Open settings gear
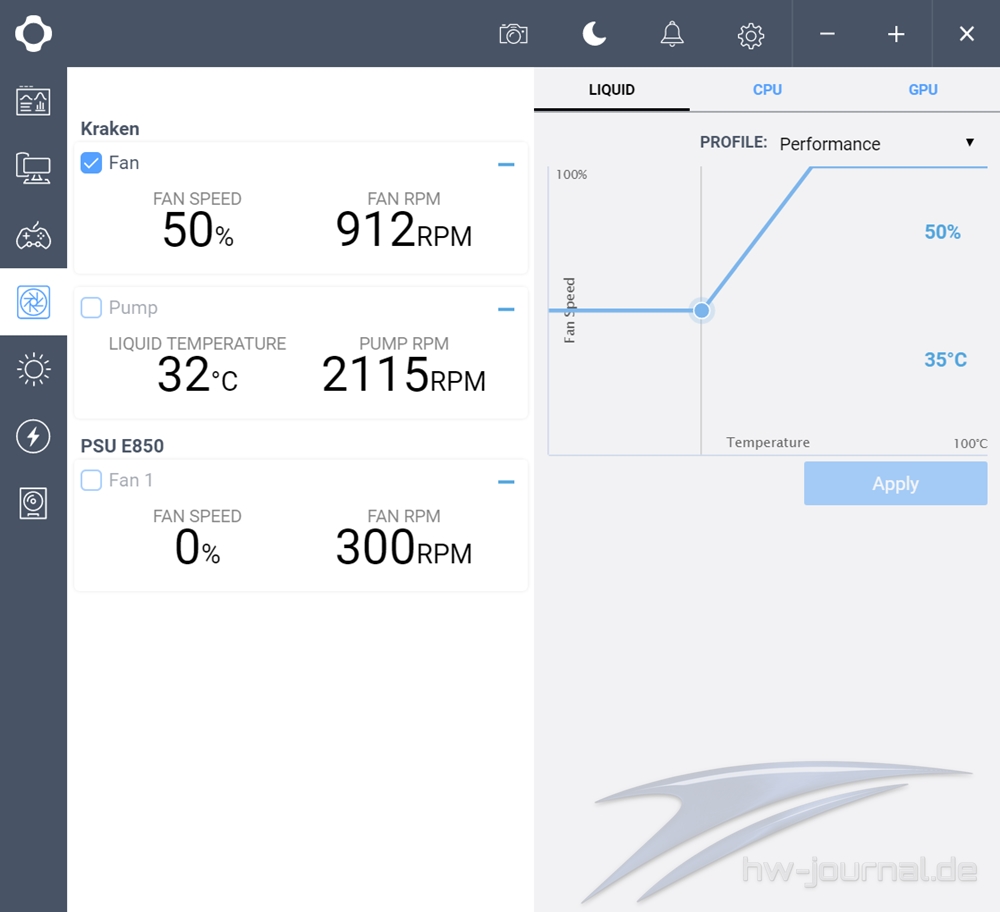The width and height of the screenshot is (1000, 912). click(x=751, y=36)
